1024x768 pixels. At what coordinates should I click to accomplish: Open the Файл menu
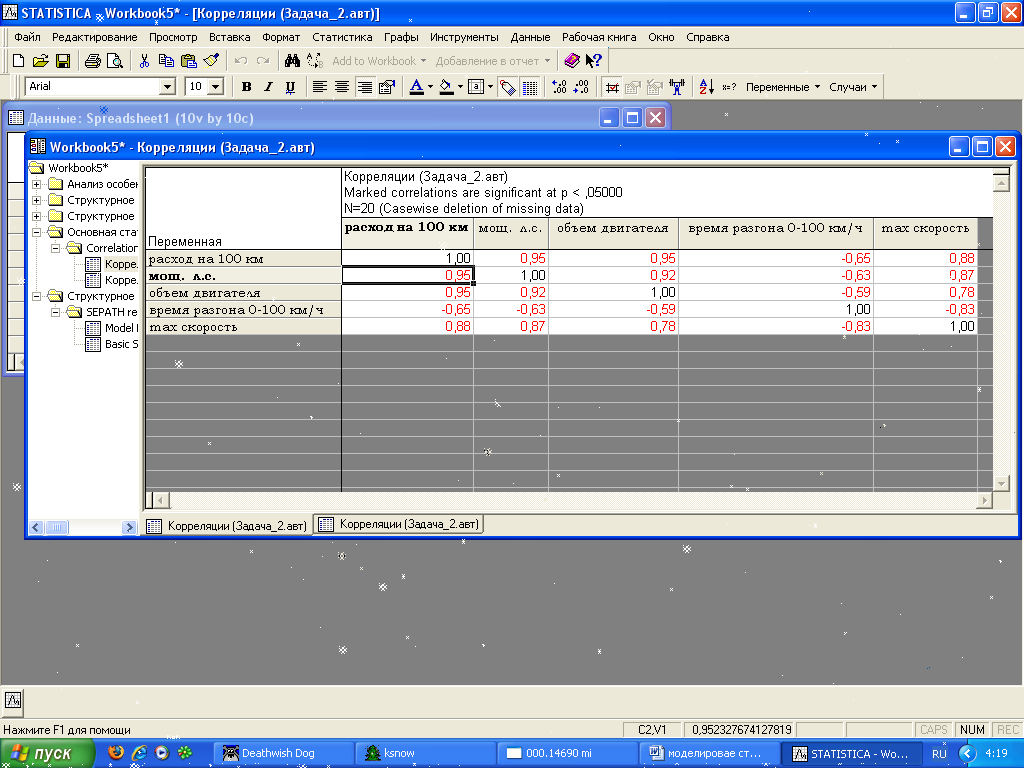click(27, 37)
